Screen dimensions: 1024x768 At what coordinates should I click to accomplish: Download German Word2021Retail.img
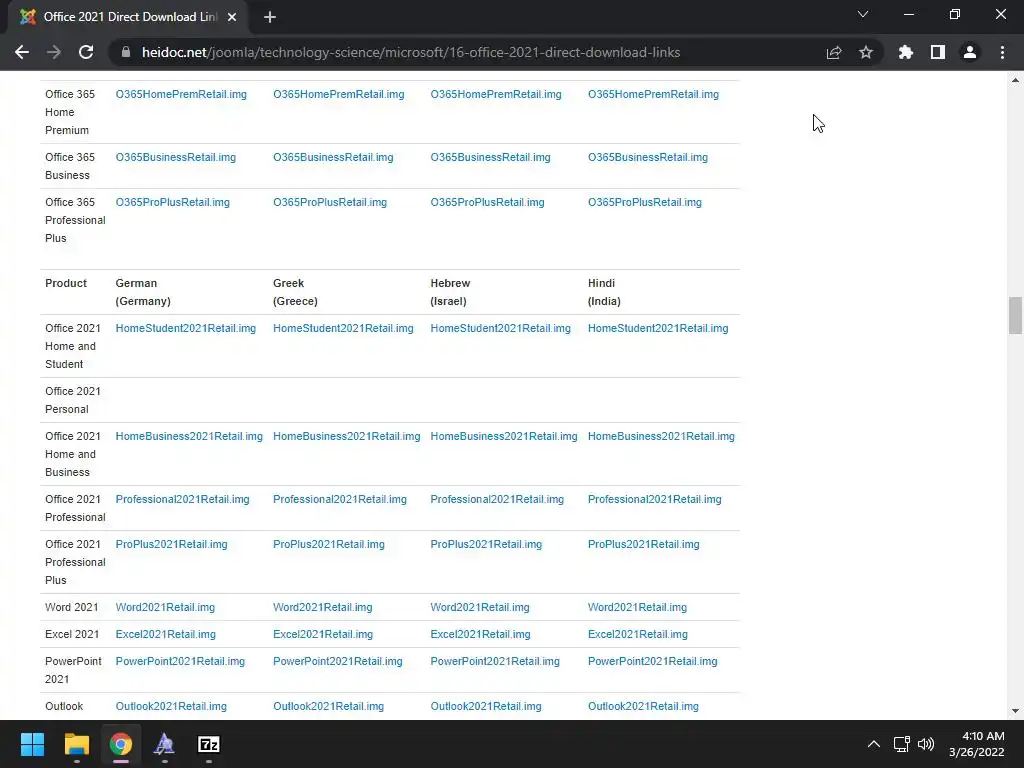pos(165,607)
